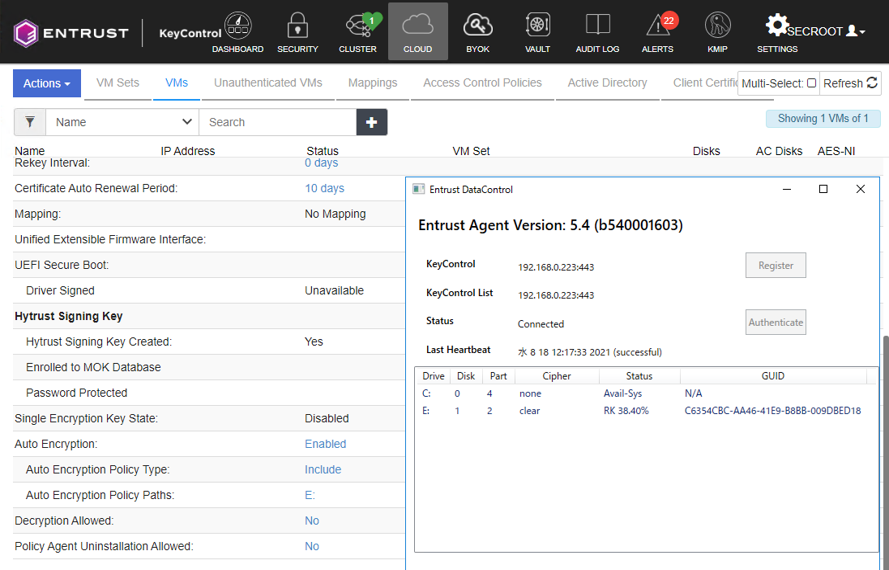Click the Drive column header
Image resolution: width=889 pixels, height=570 pixels.
433,376
